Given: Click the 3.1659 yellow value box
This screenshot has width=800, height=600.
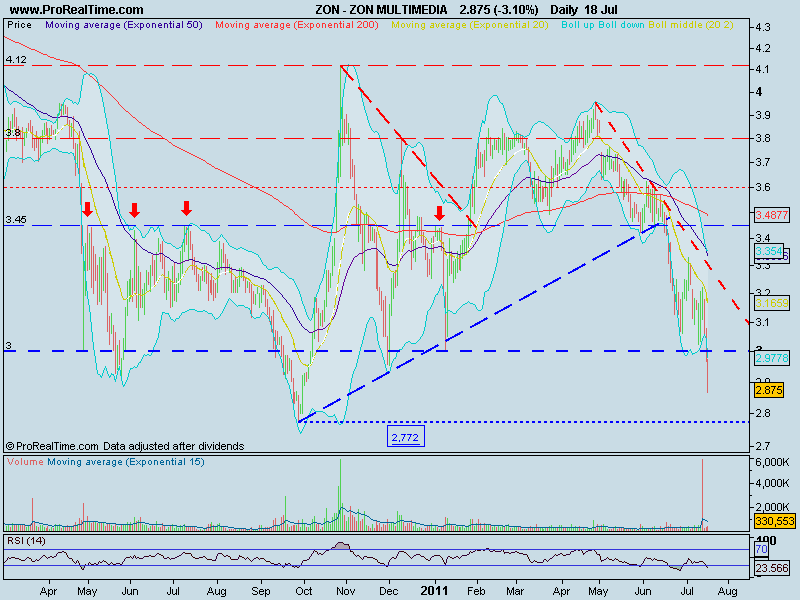Looking at the screenshot, I should tap(771, 303).
